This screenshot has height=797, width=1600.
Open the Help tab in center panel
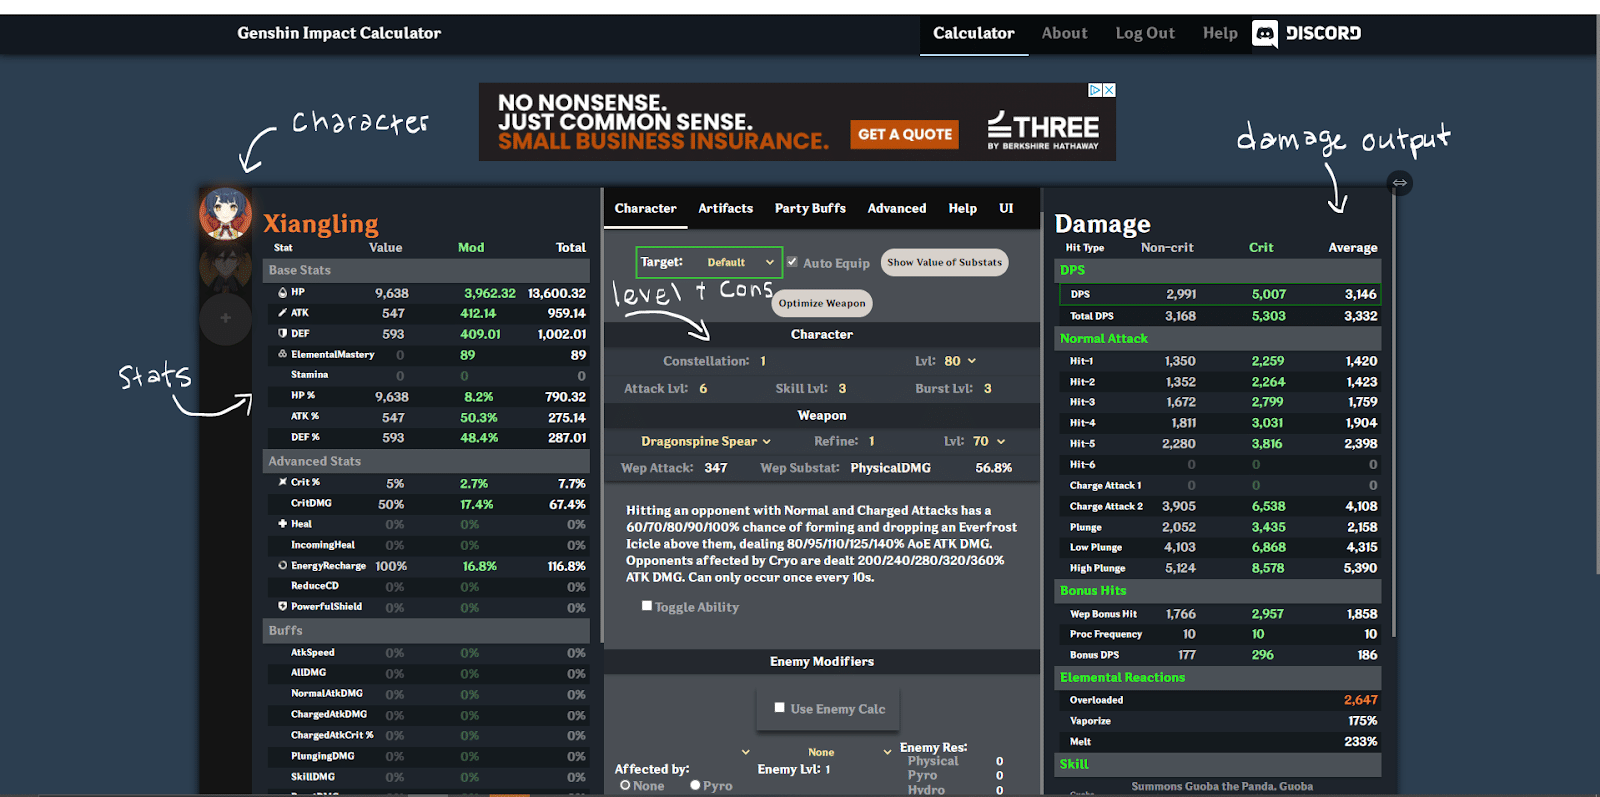point(962,208)
